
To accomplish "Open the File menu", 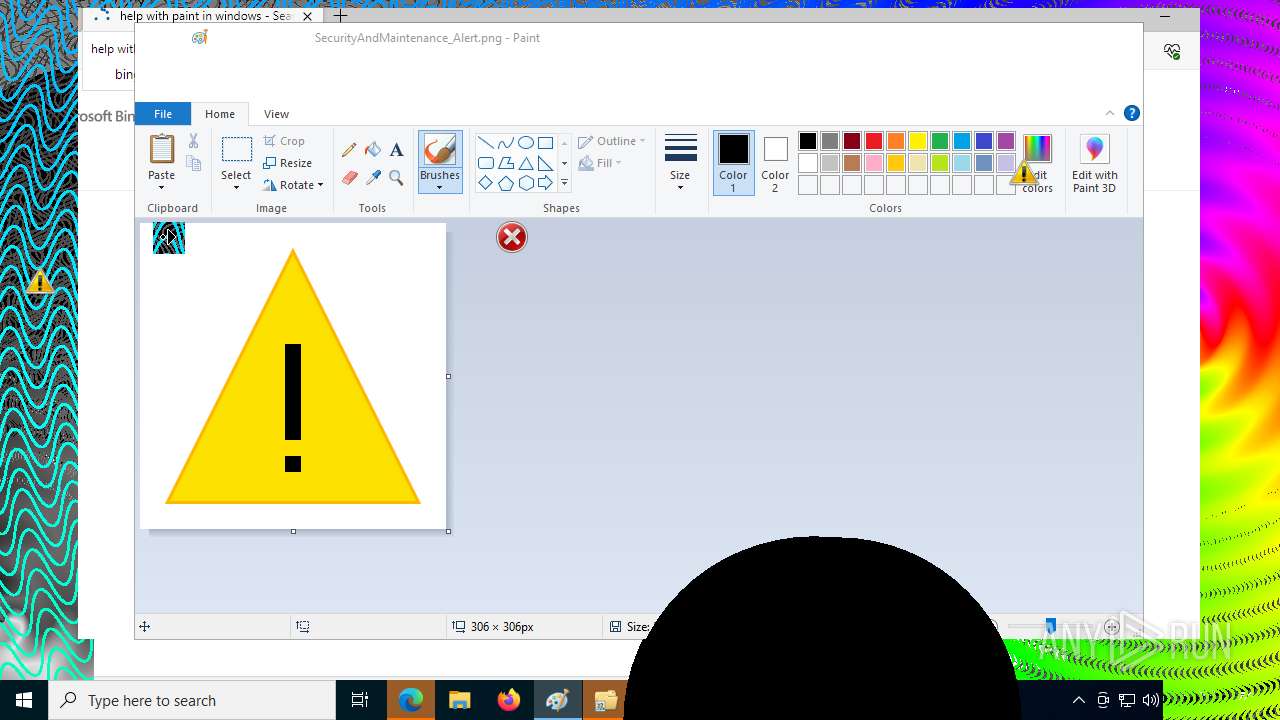I will pyautogui.click(x=163, y=114).
